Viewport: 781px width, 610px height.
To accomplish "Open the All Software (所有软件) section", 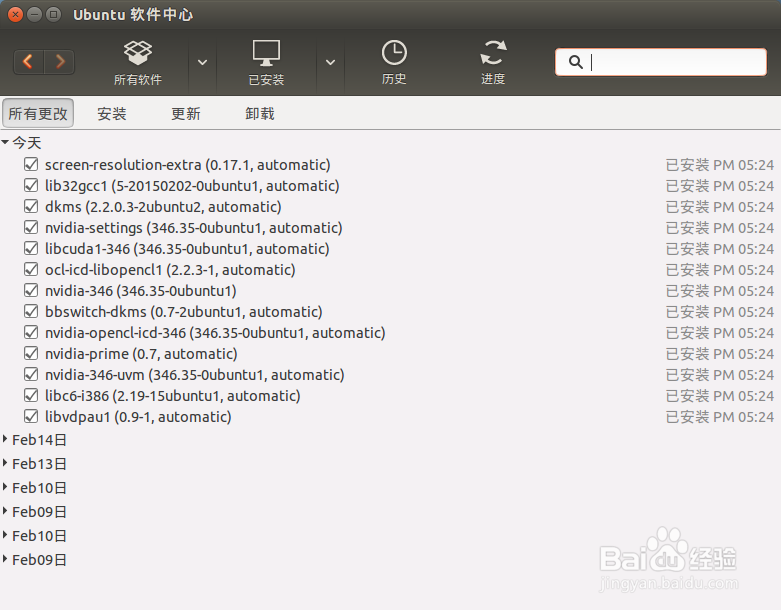I will tap(138, 63).
